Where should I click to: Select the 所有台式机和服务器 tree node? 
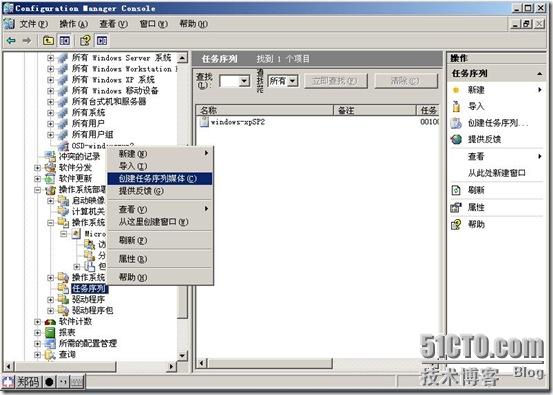click(109, 102)
